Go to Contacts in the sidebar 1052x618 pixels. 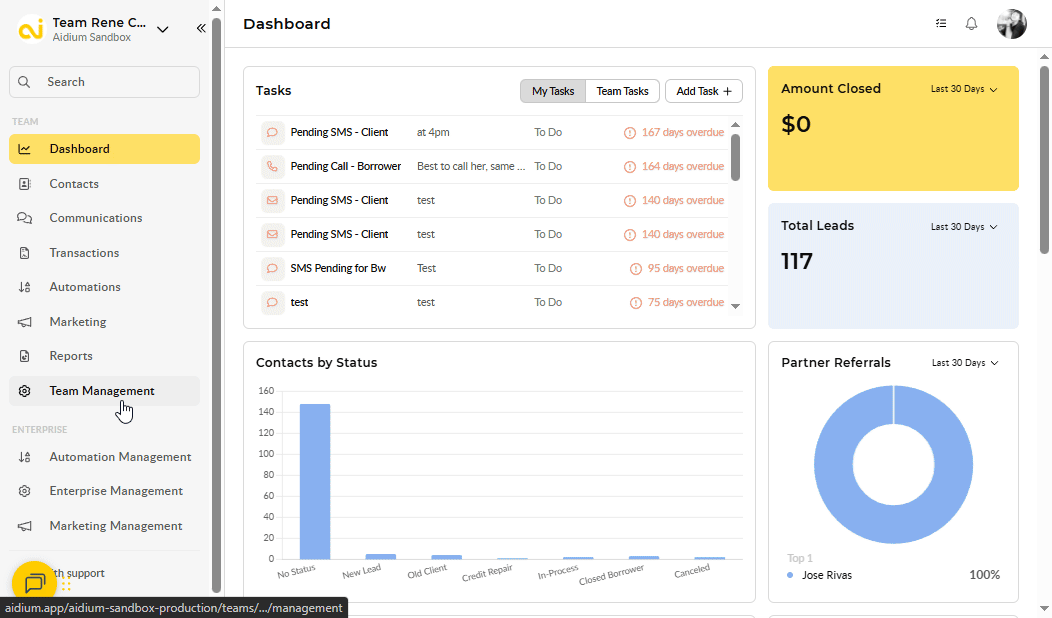[x=74, y=184]
